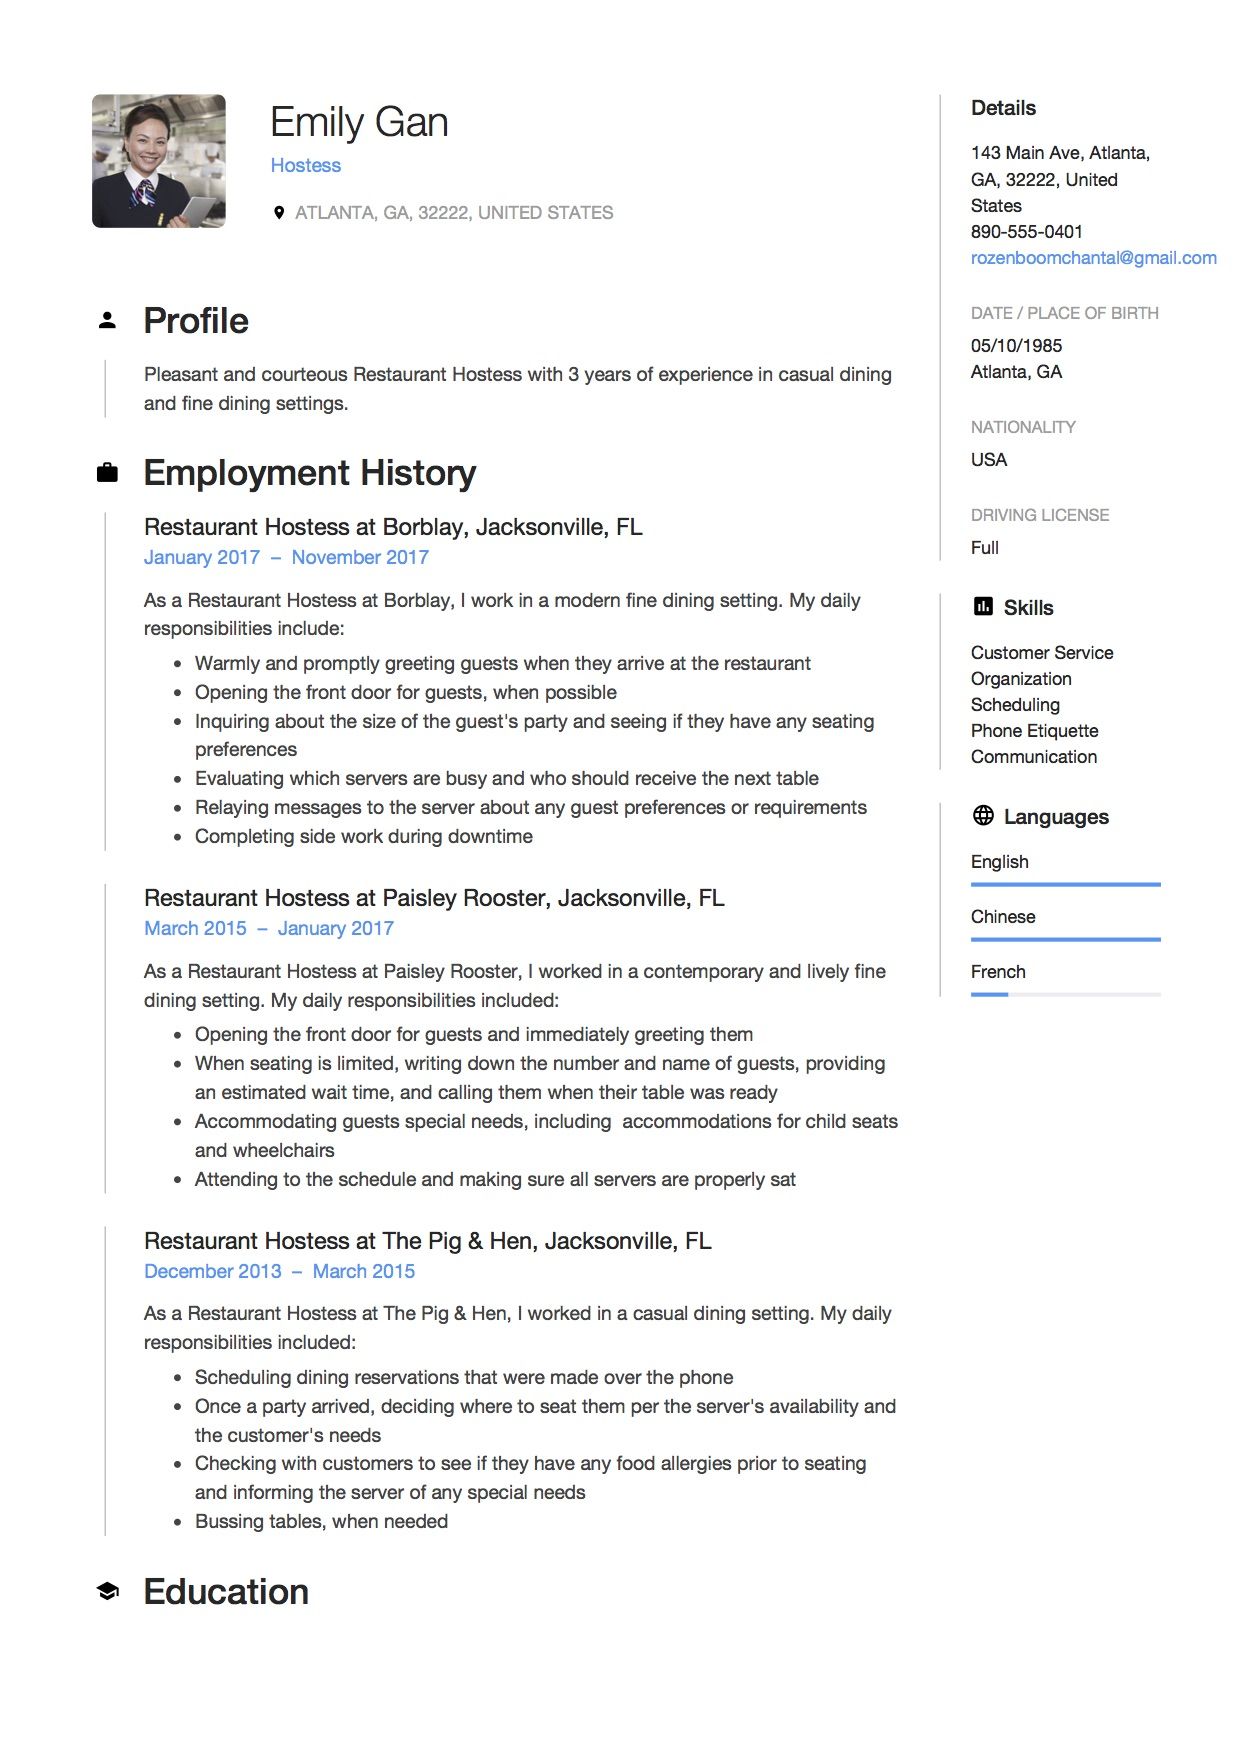Click the Education graduation cap icon
The width and height of the screenshot is (1239, 1754).
tap(108, 1591)
